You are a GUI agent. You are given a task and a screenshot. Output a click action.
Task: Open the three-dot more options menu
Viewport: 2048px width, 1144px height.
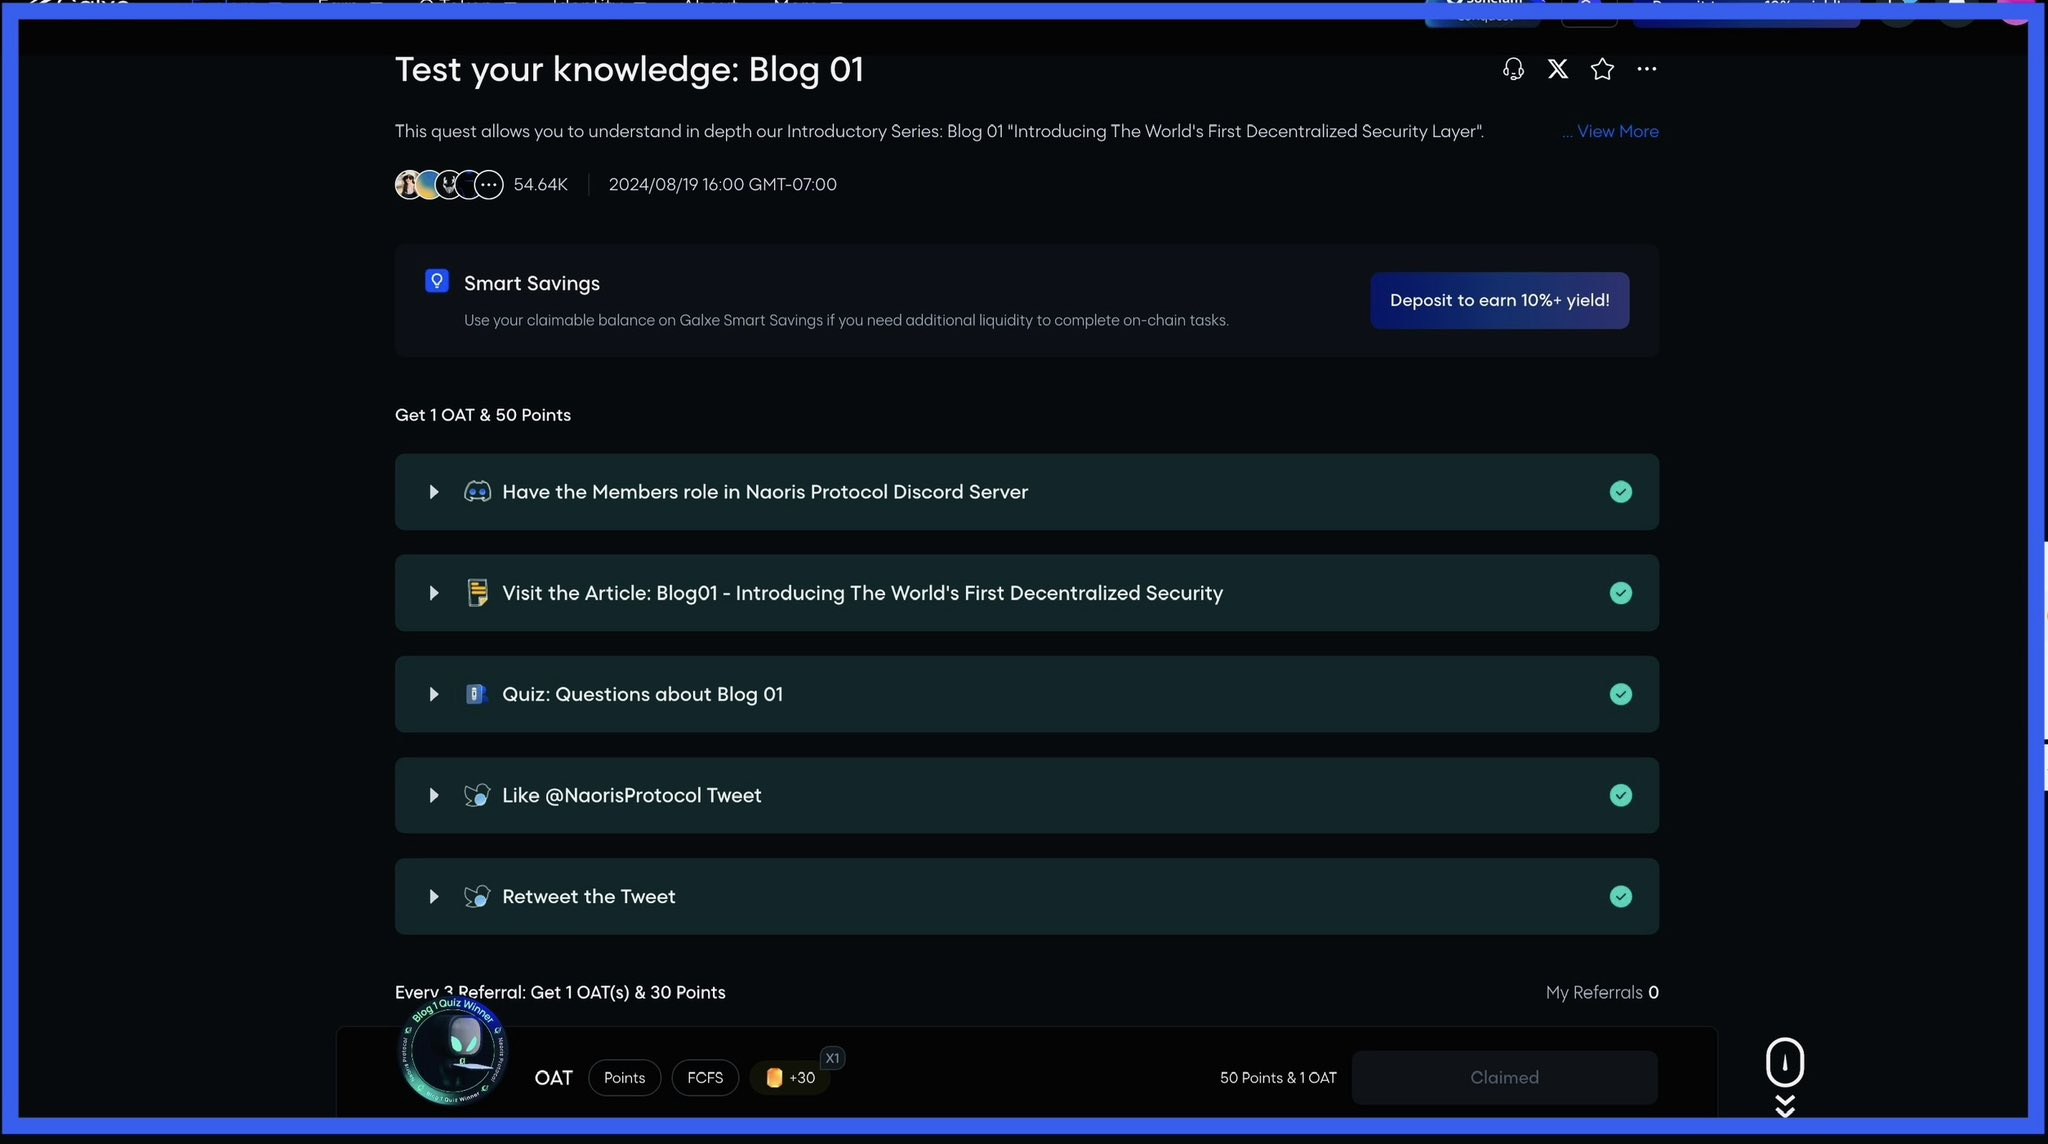pyautogui.click(x=1647, y=69)
